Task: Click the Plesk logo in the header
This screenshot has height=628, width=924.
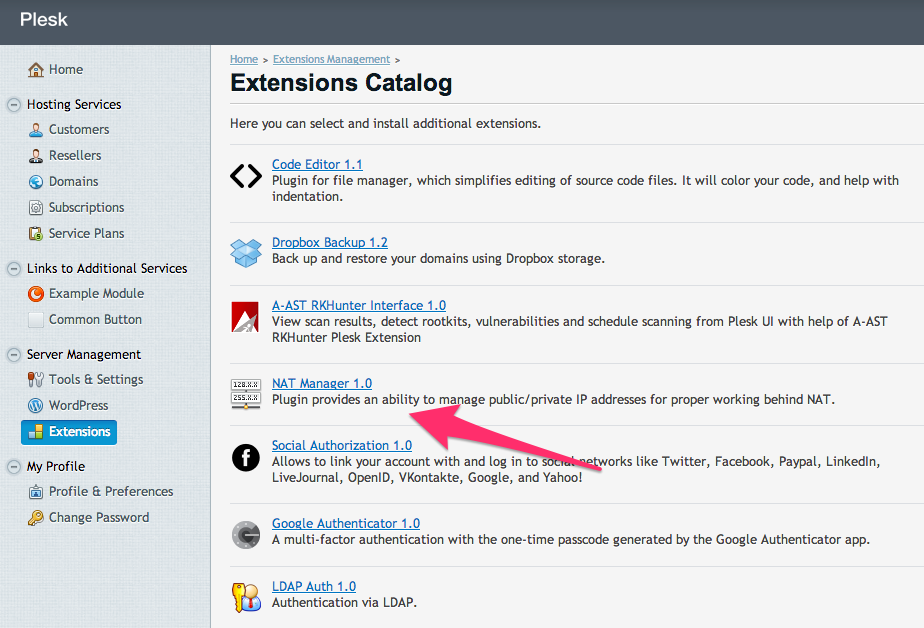Action: point(44,19)
